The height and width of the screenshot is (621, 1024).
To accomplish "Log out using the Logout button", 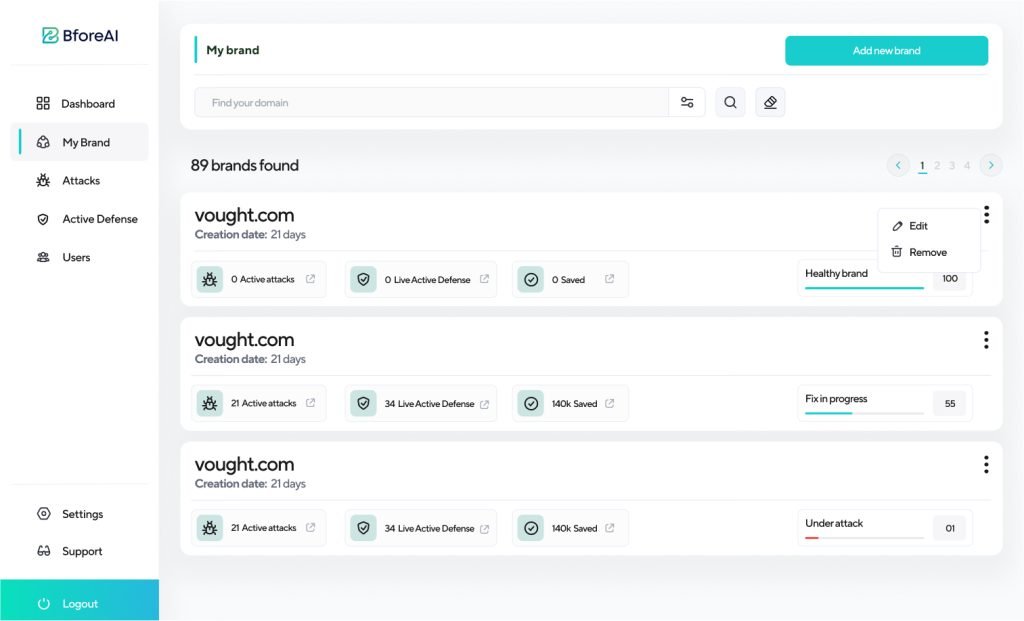I will coord(79,603).
